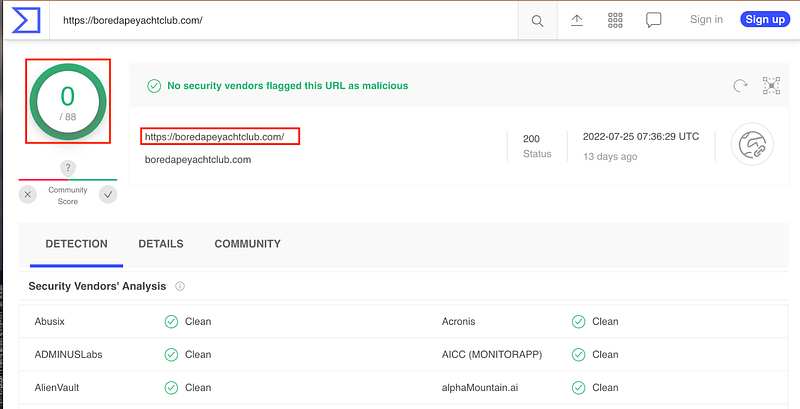
Task: Switch to the DETAILS tab
Action: click(161, 244)
